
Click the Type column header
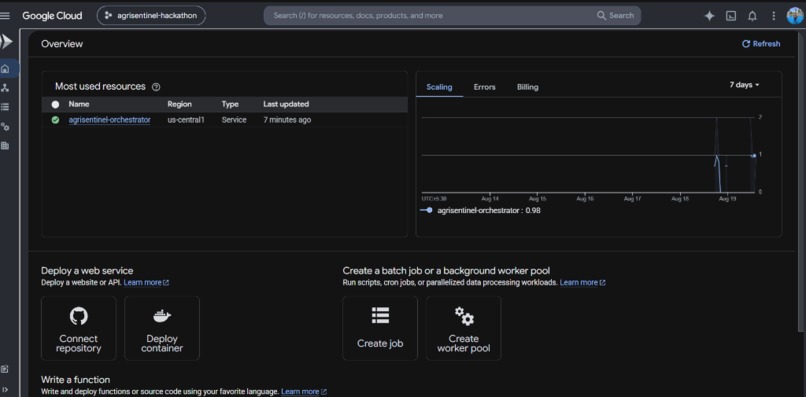tap(230, 104)
